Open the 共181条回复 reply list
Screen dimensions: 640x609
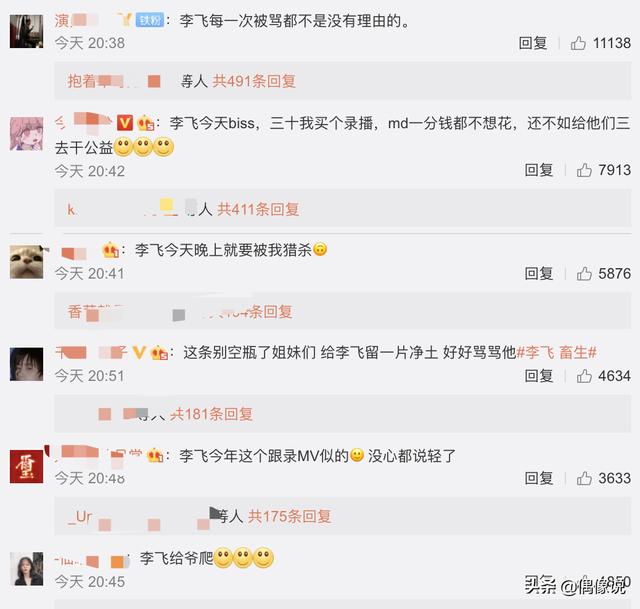pos(211,414)
